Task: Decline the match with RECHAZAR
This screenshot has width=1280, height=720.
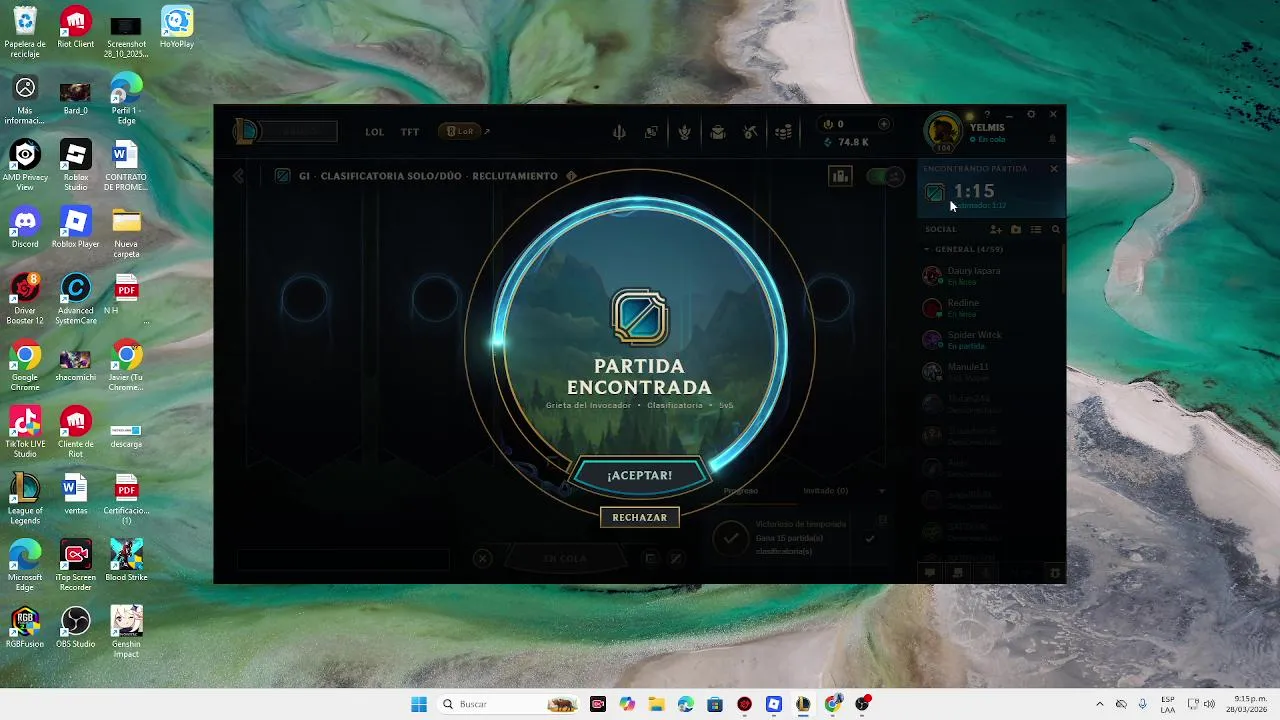Action: click(640, 517)
